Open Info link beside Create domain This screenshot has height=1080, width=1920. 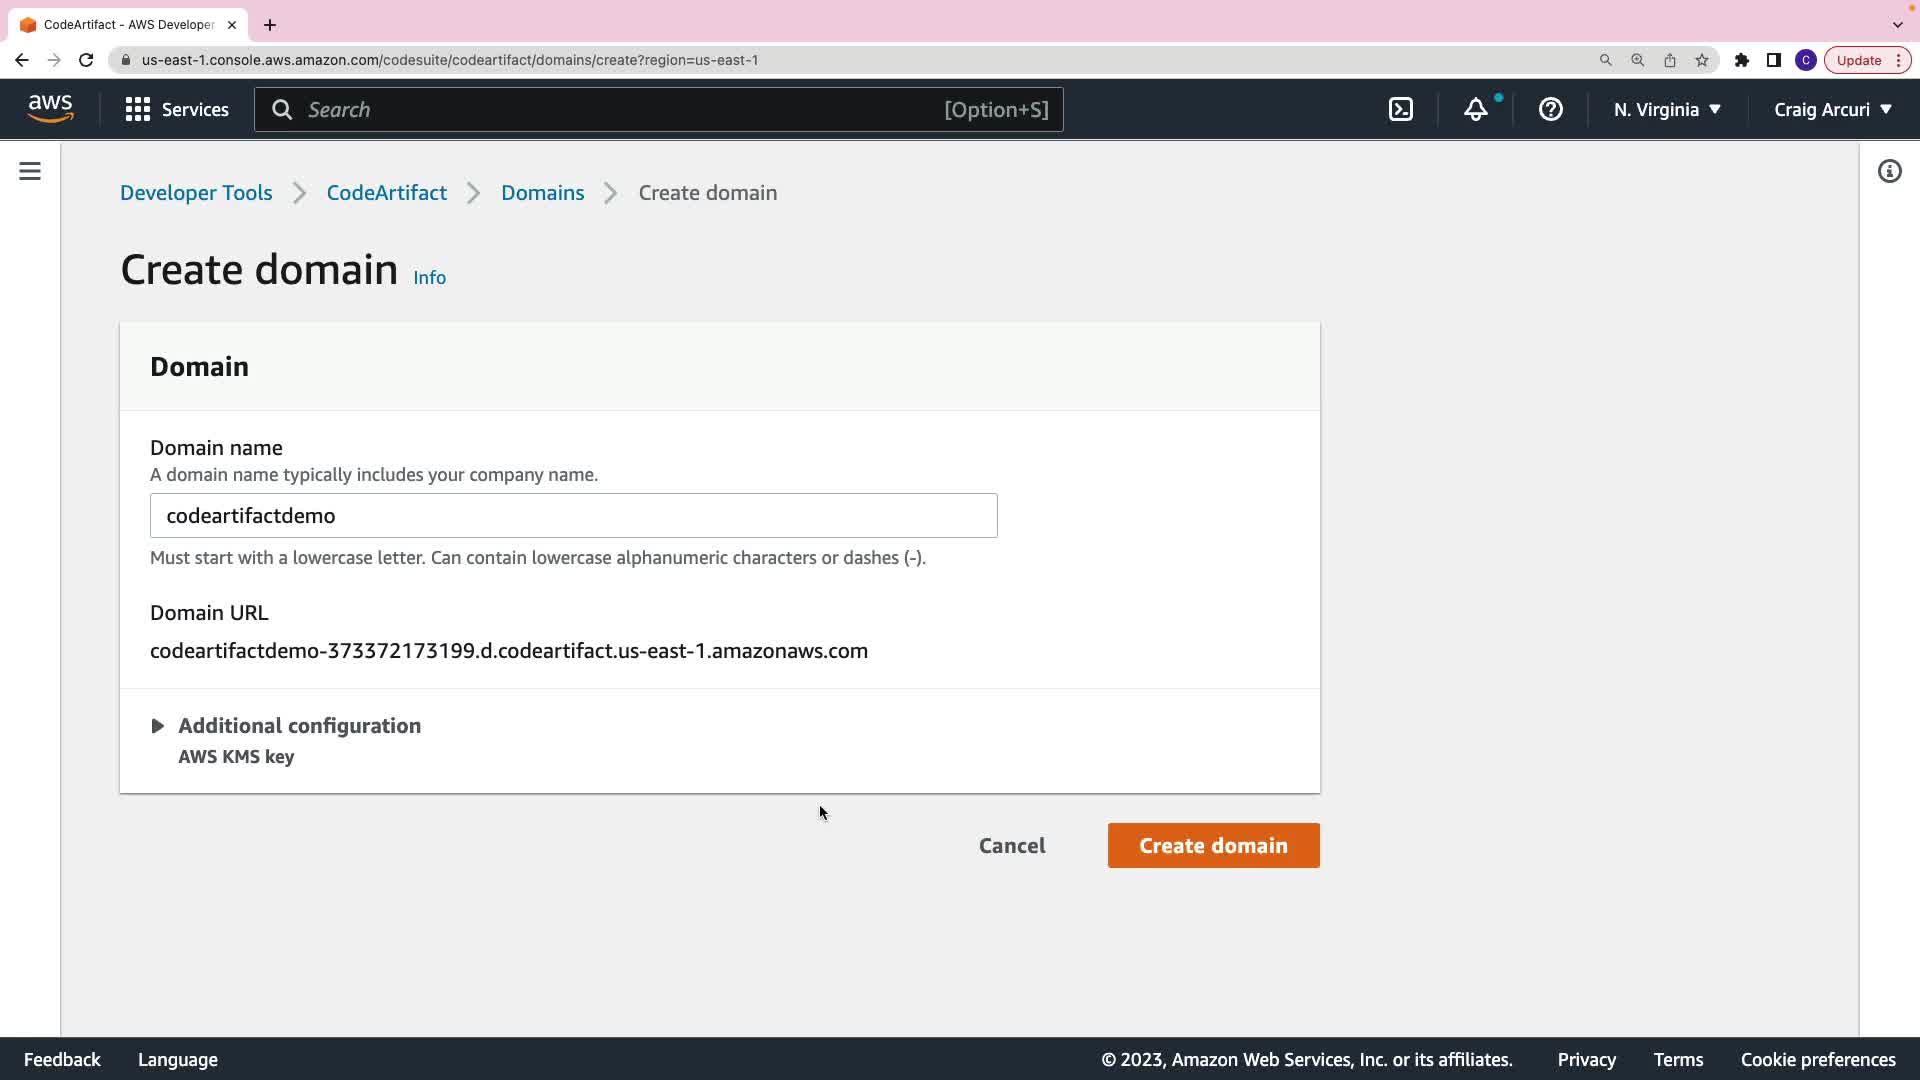[429, 278]
